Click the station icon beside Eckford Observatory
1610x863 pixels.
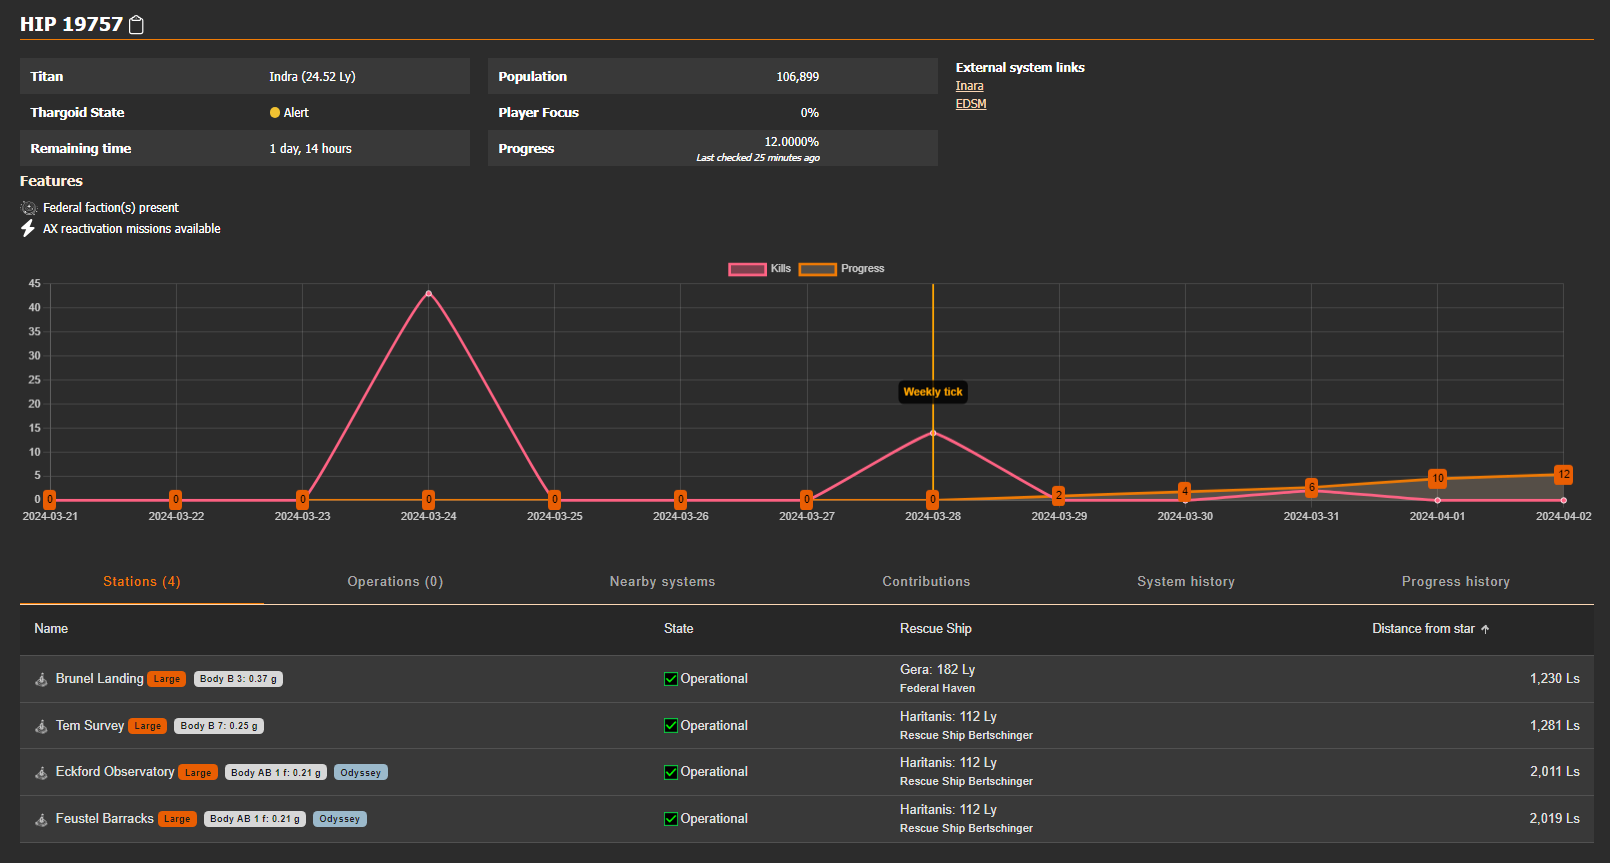coord(41,773)
